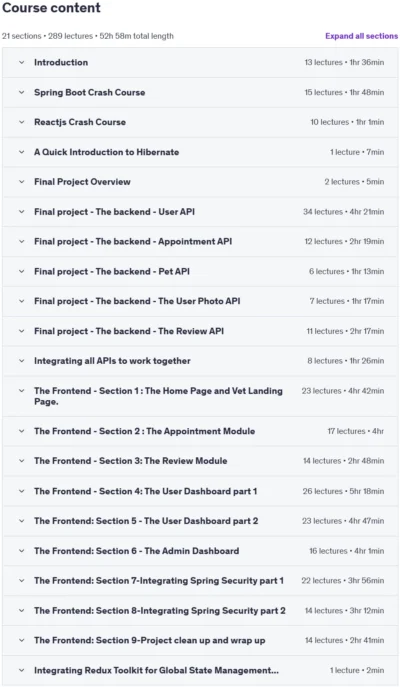Click chevron for User Photo API section
The image size is (400, 687).
pos(21,301)
